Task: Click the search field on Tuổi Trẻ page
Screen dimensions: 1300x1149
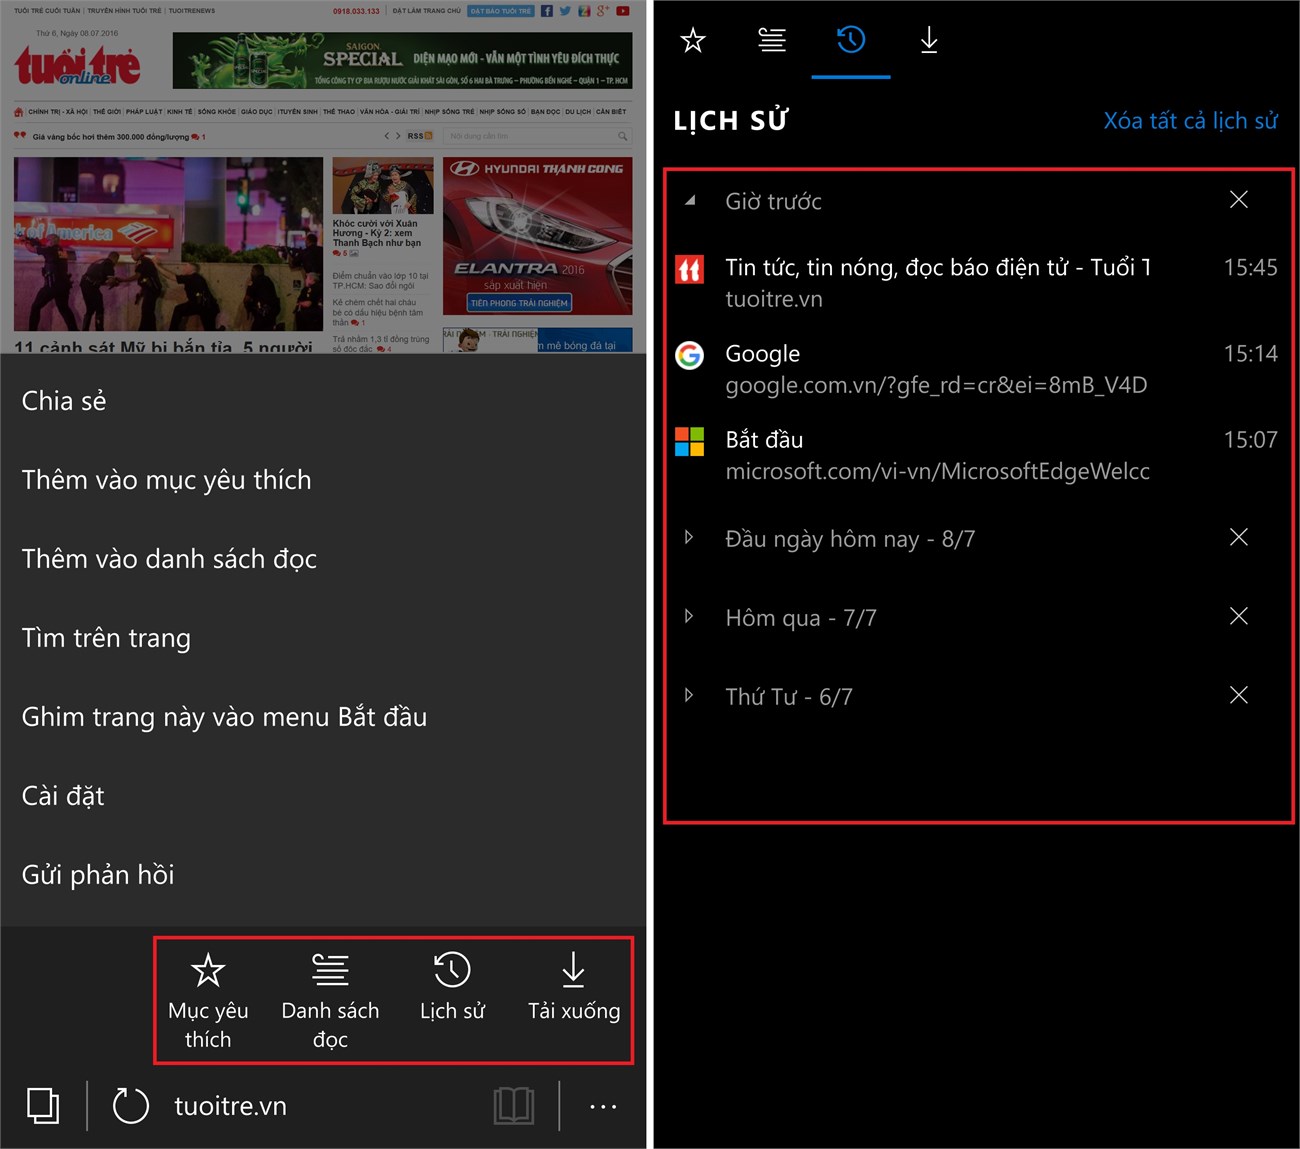Action: pyautogui.click(x=537, y=136)
